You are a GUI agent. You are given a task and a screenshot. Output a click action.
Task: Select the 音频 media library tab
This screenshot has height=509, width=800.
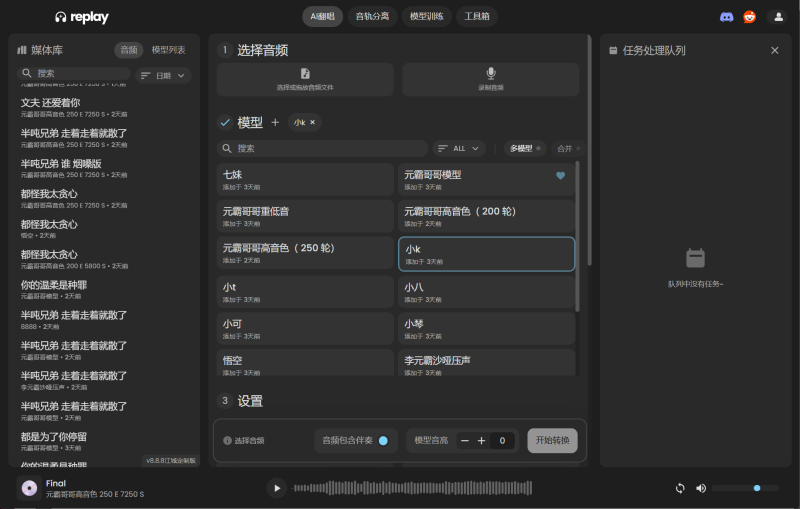point(129,50)
